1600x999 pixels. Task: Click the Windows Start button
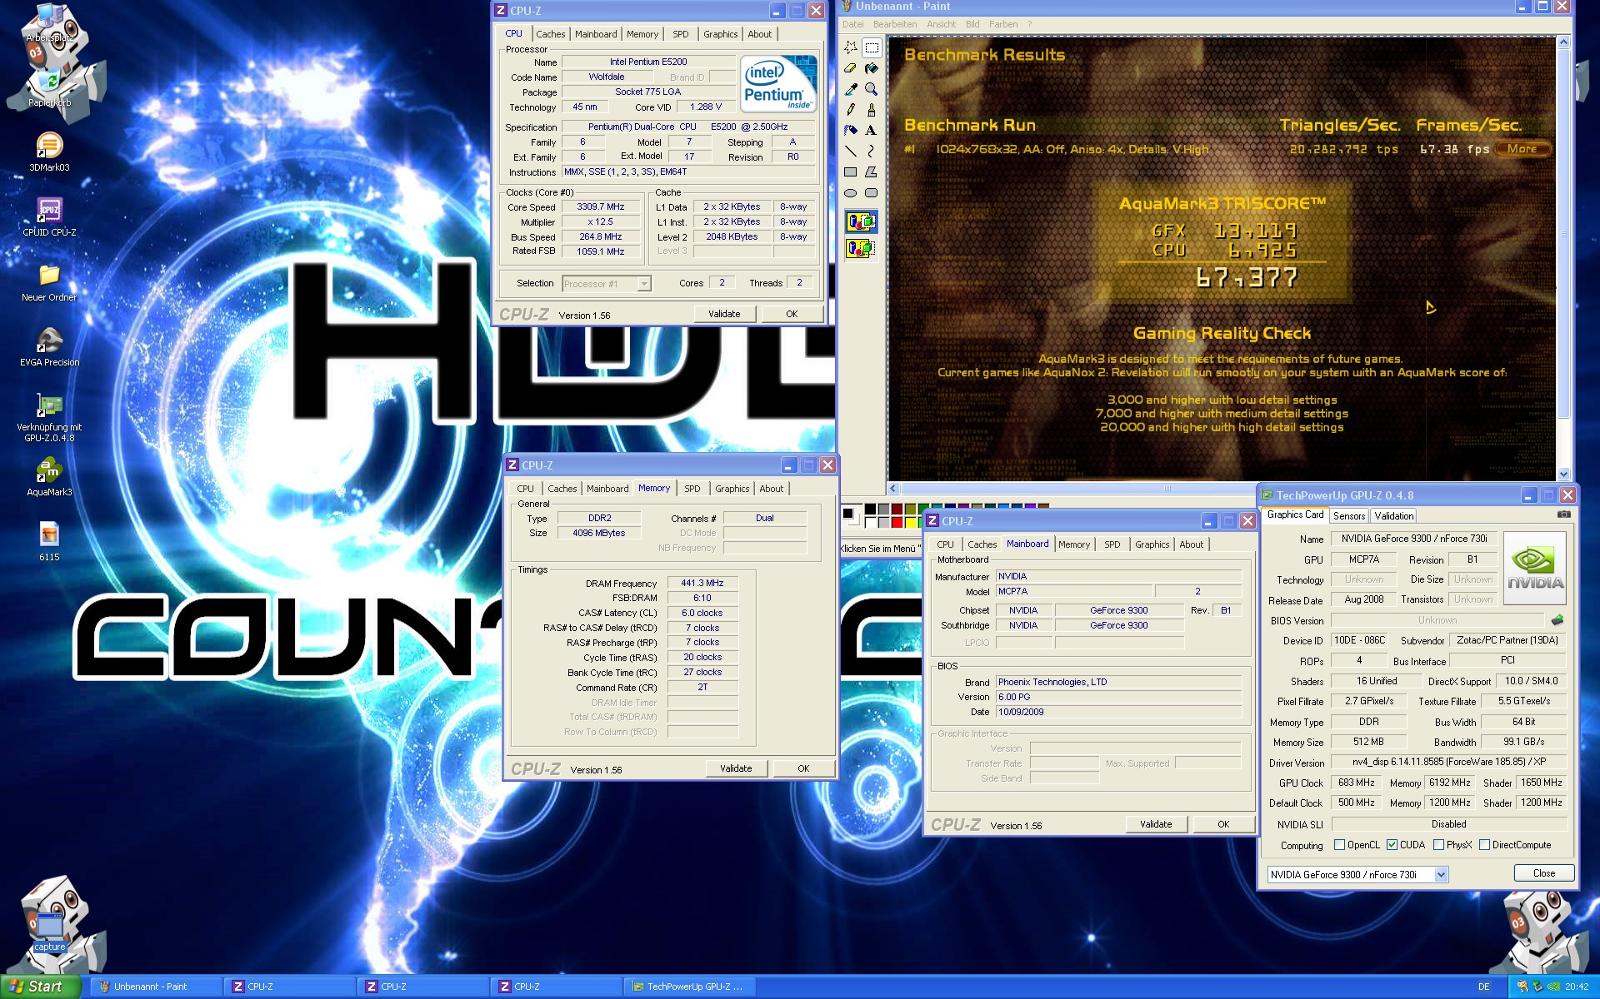point(40,986)
